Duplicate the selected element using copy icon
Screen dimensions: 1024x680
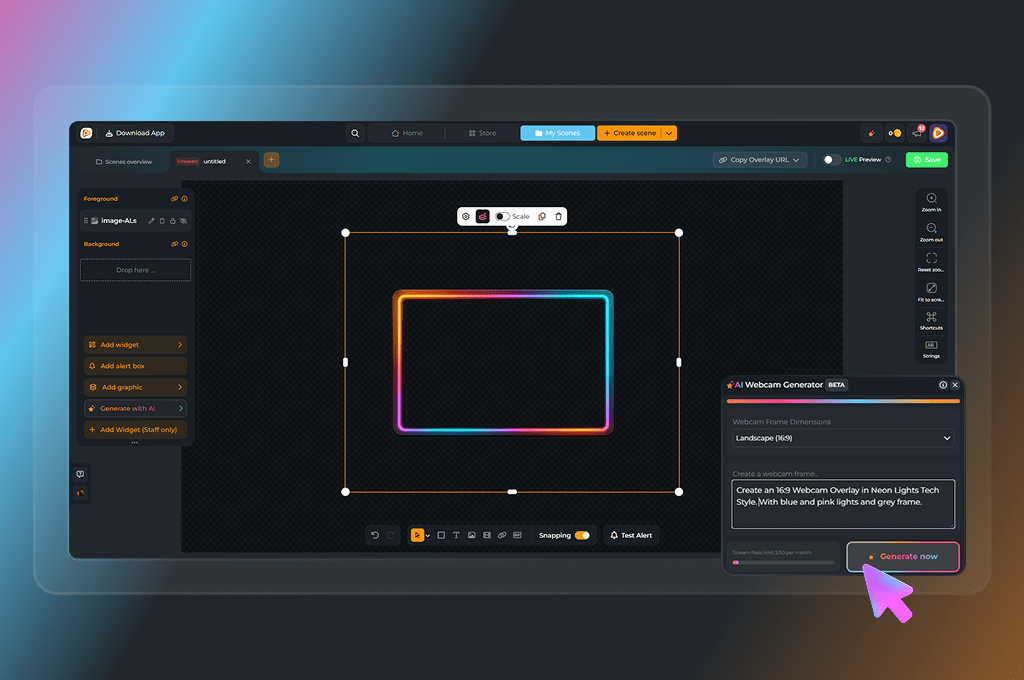tap(542, 216)
